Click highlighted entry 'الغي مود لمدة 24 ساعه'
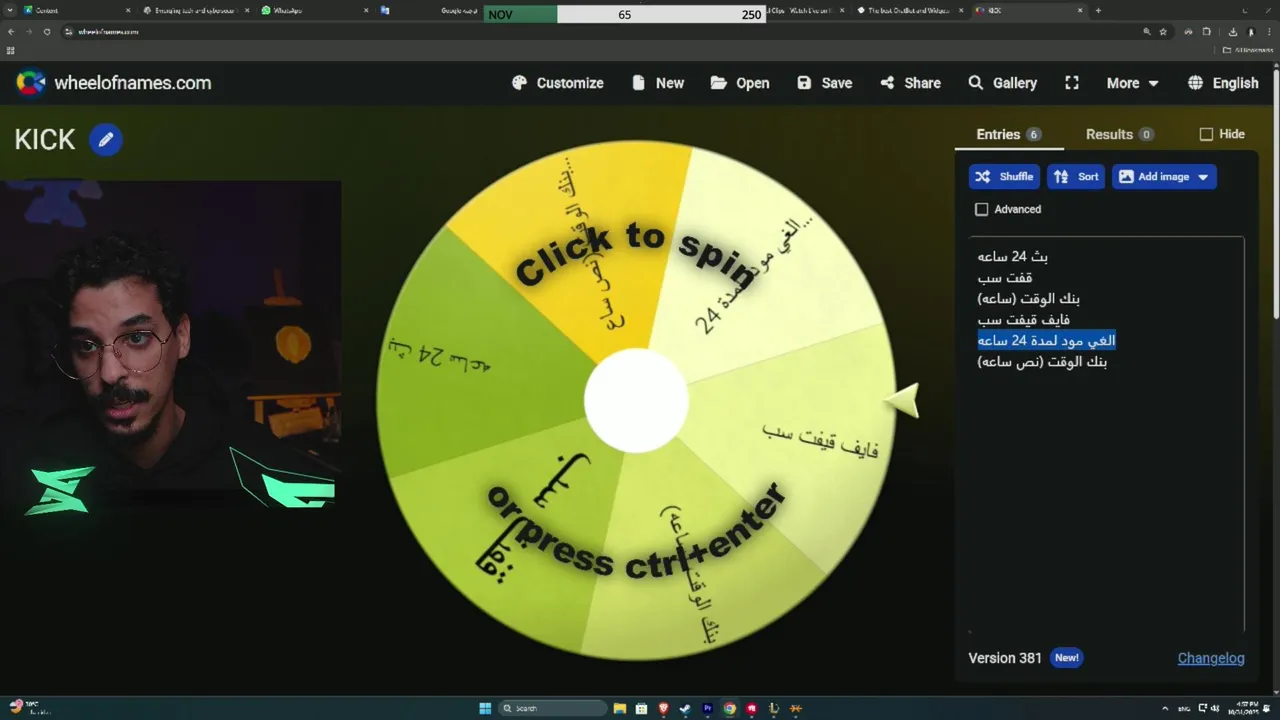 (1046, 340)
